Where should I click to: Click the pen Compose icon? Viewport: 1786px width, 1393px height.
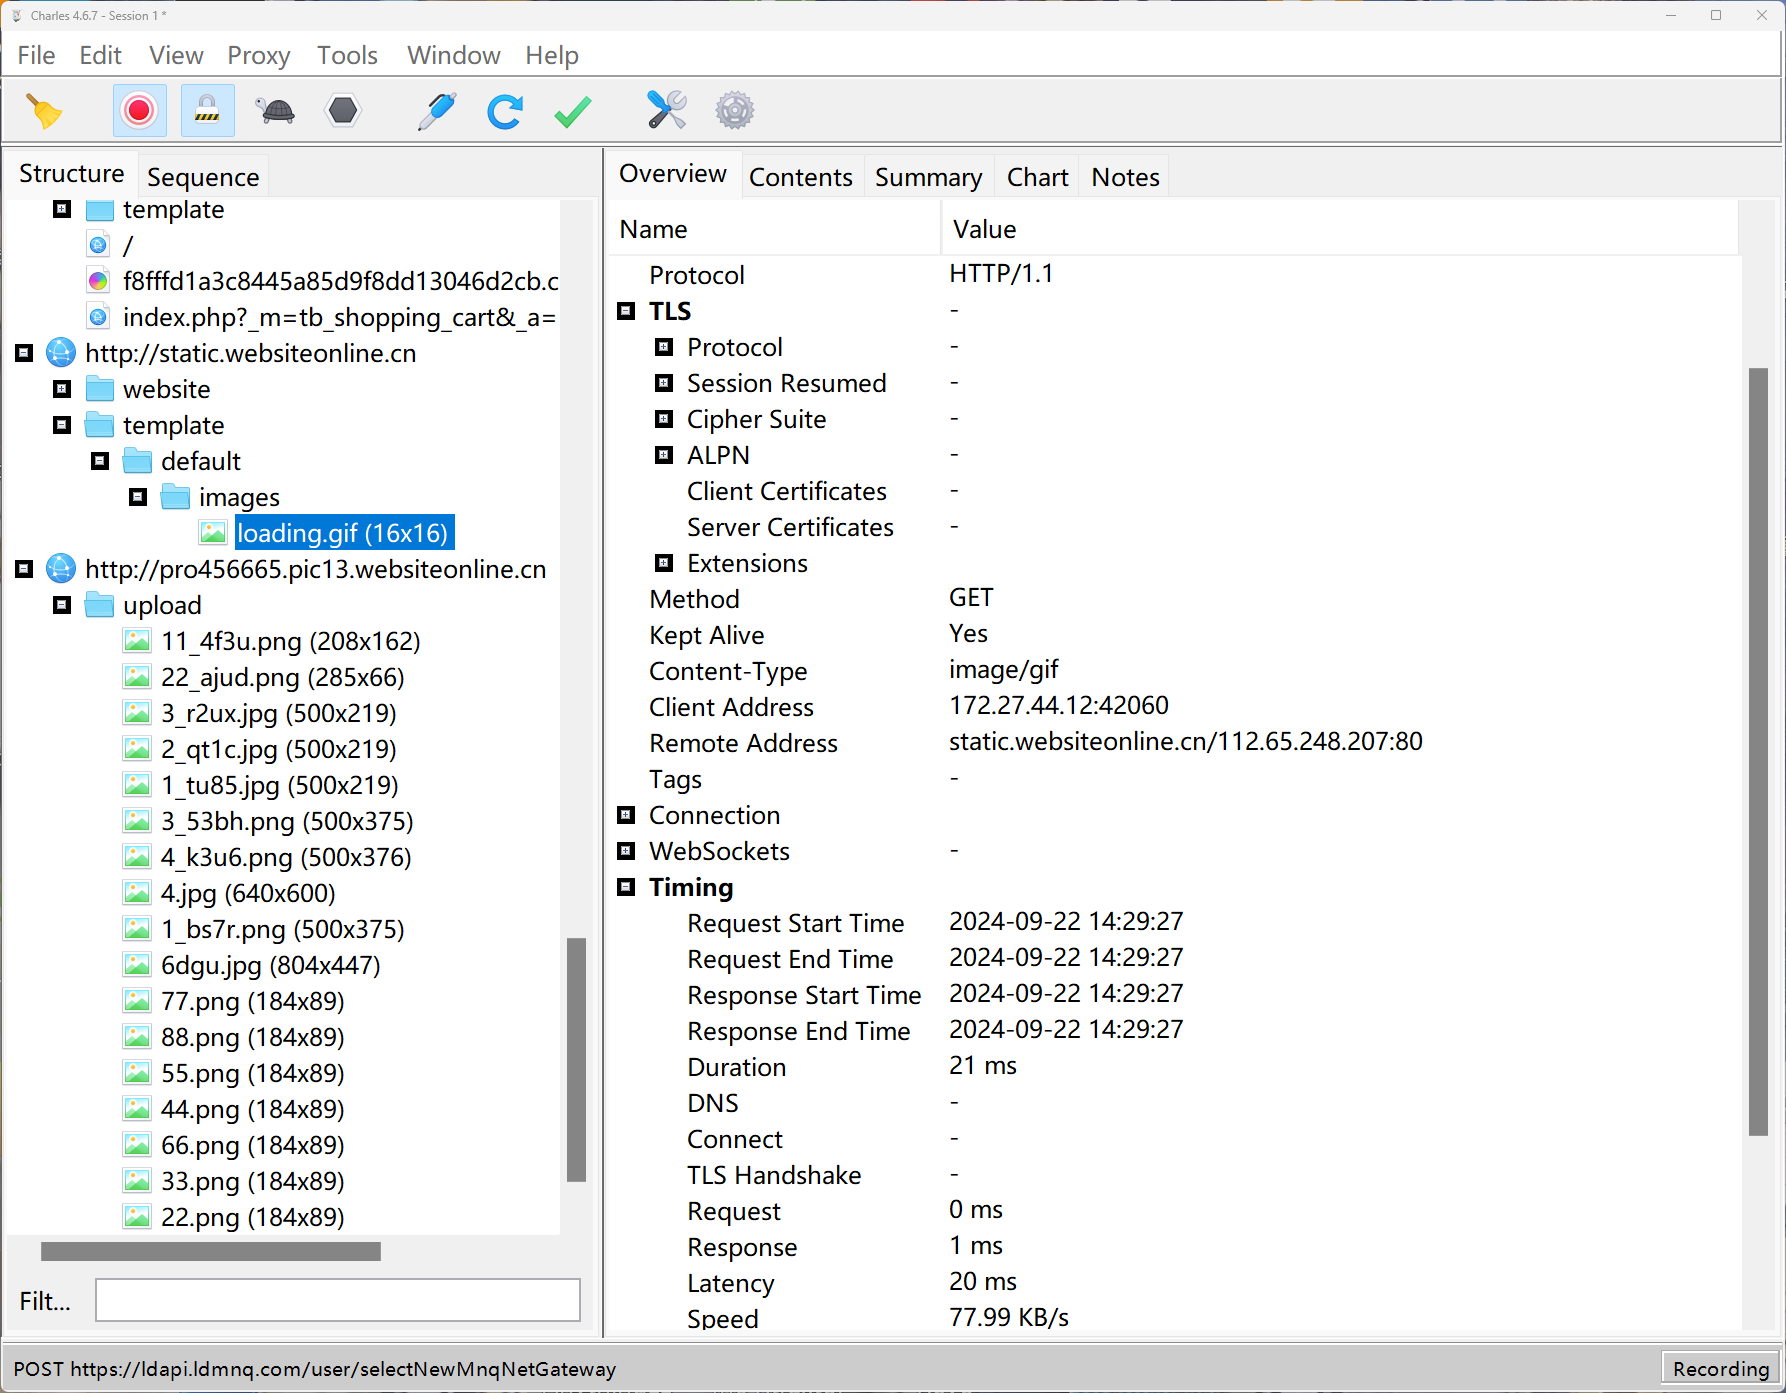pos(437,111)
